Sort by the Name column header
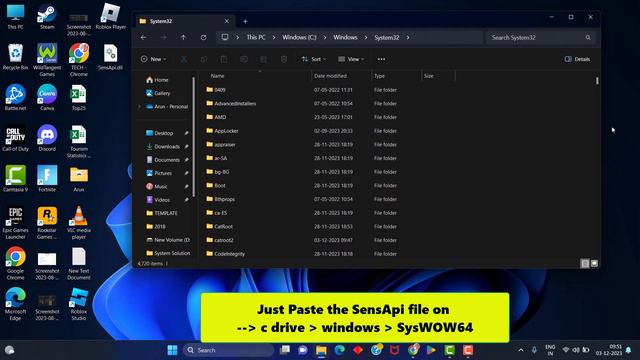This screenshot has height=360, width=640. 218,76
